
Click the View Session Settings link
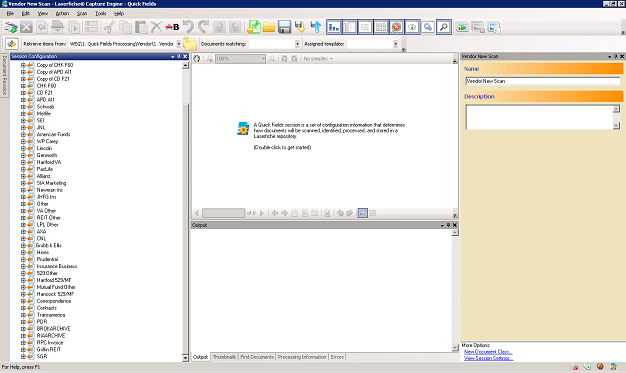[x=489, y=358]
